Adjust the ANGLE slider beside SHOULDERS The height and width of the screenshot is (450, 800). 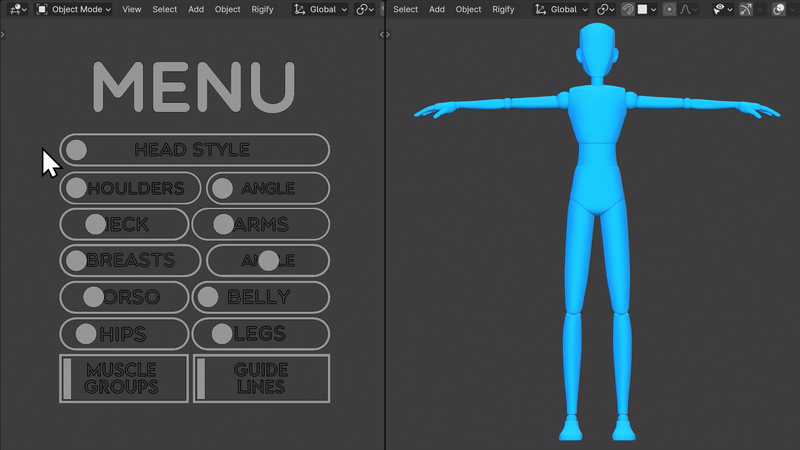pyautogui.click(x=268, y=188)
